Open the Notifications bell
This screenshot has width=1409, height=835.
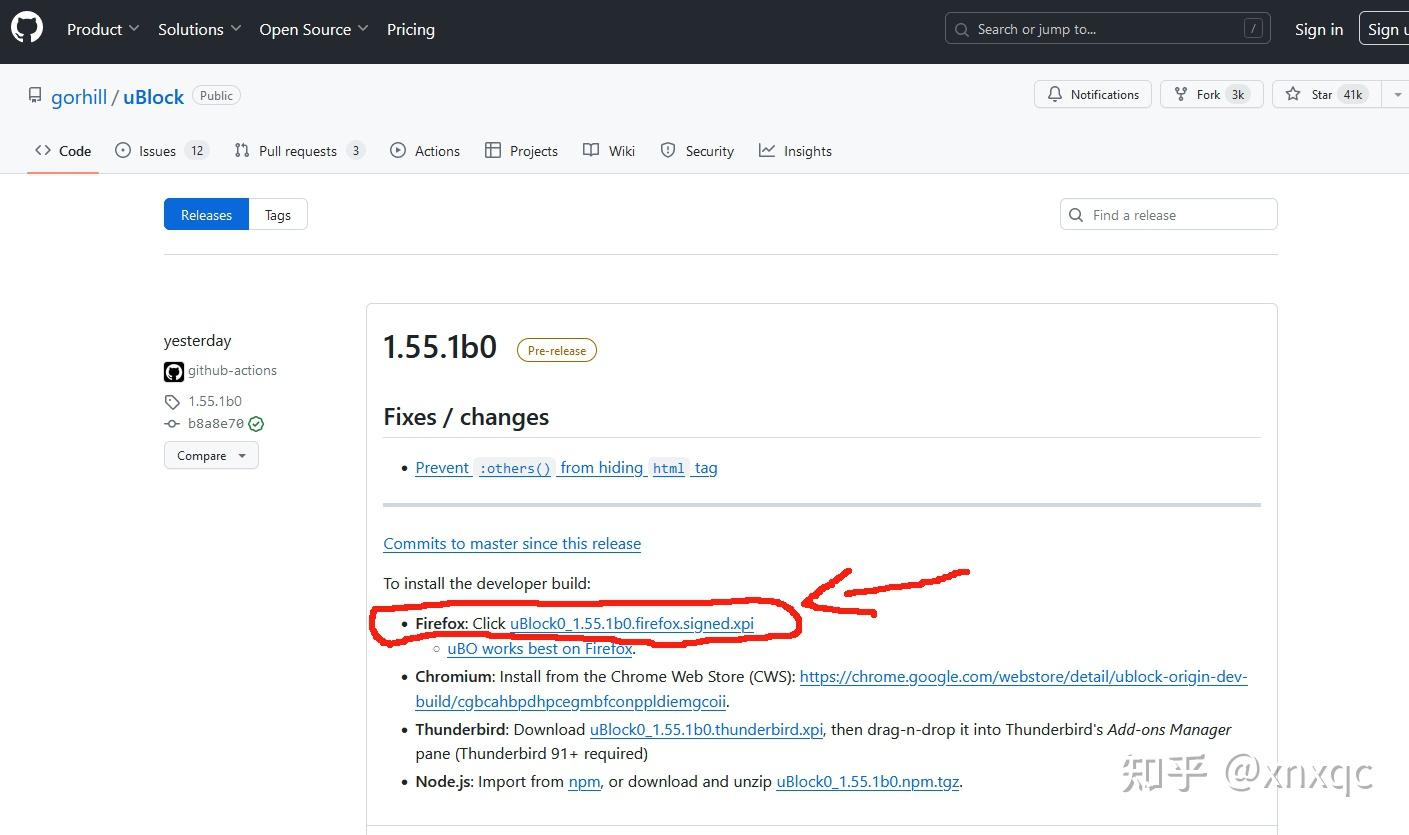pos(1055,94)
